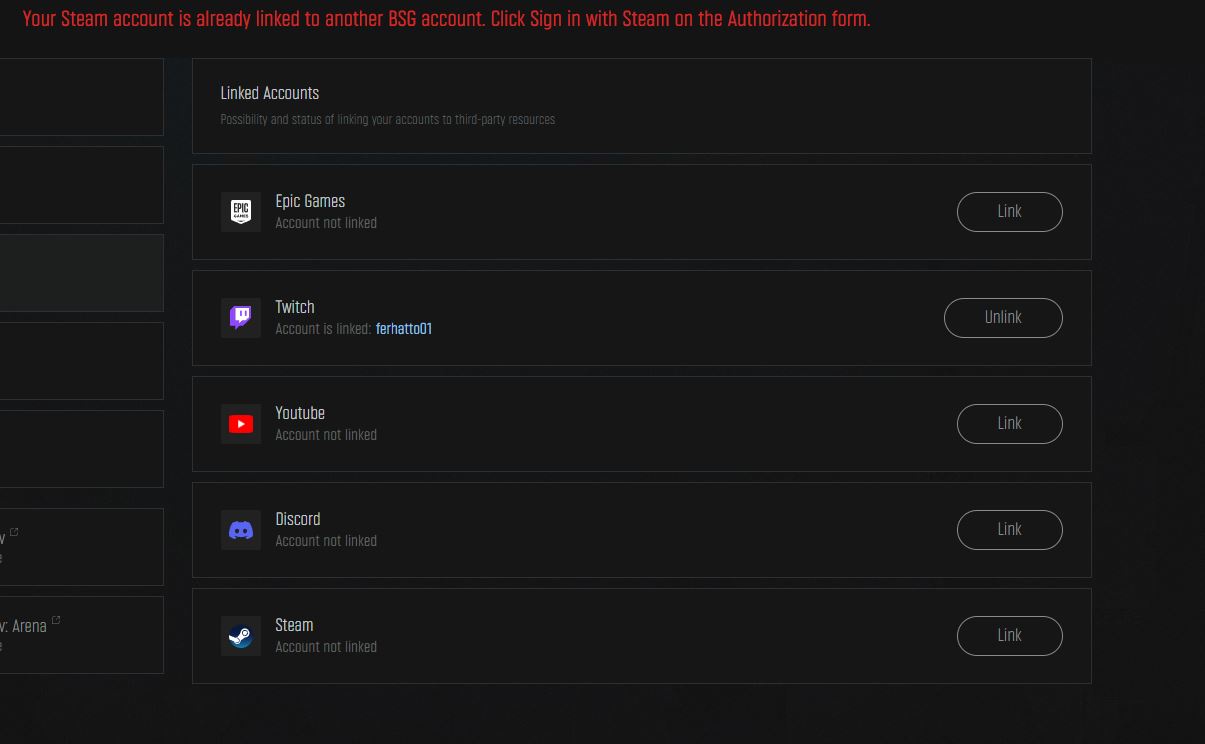Click the Epic Games logo icon
This screenshot has height=744, width=1205.
240,212
